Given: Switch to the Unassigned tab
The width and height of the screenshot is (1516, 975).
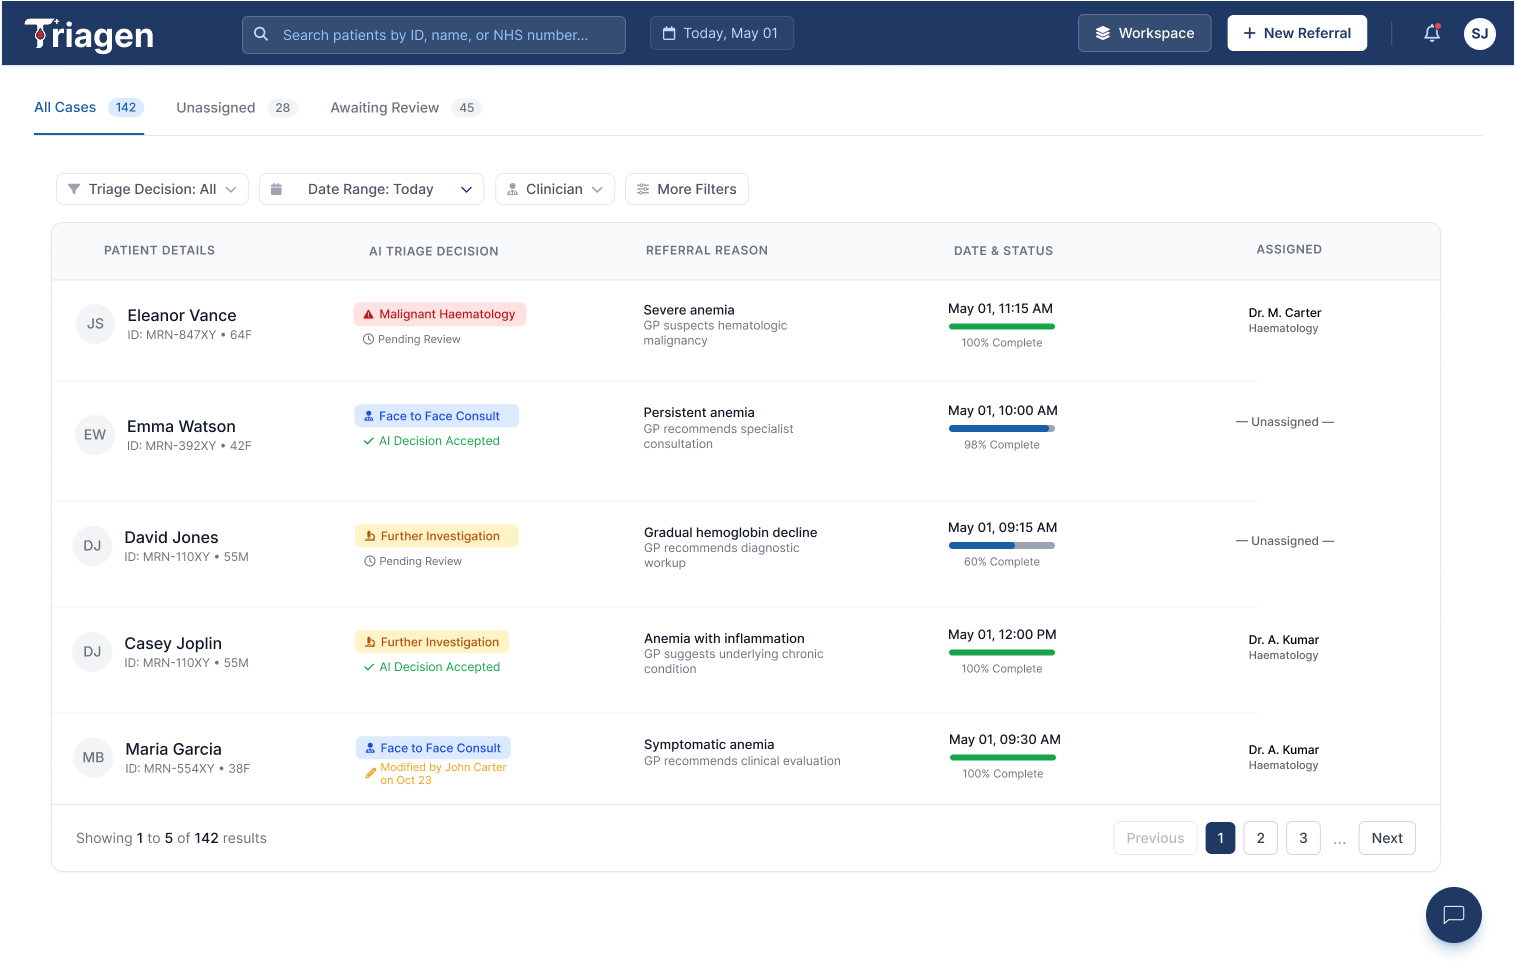Looking at the screenshot, I should click(237, 108).
